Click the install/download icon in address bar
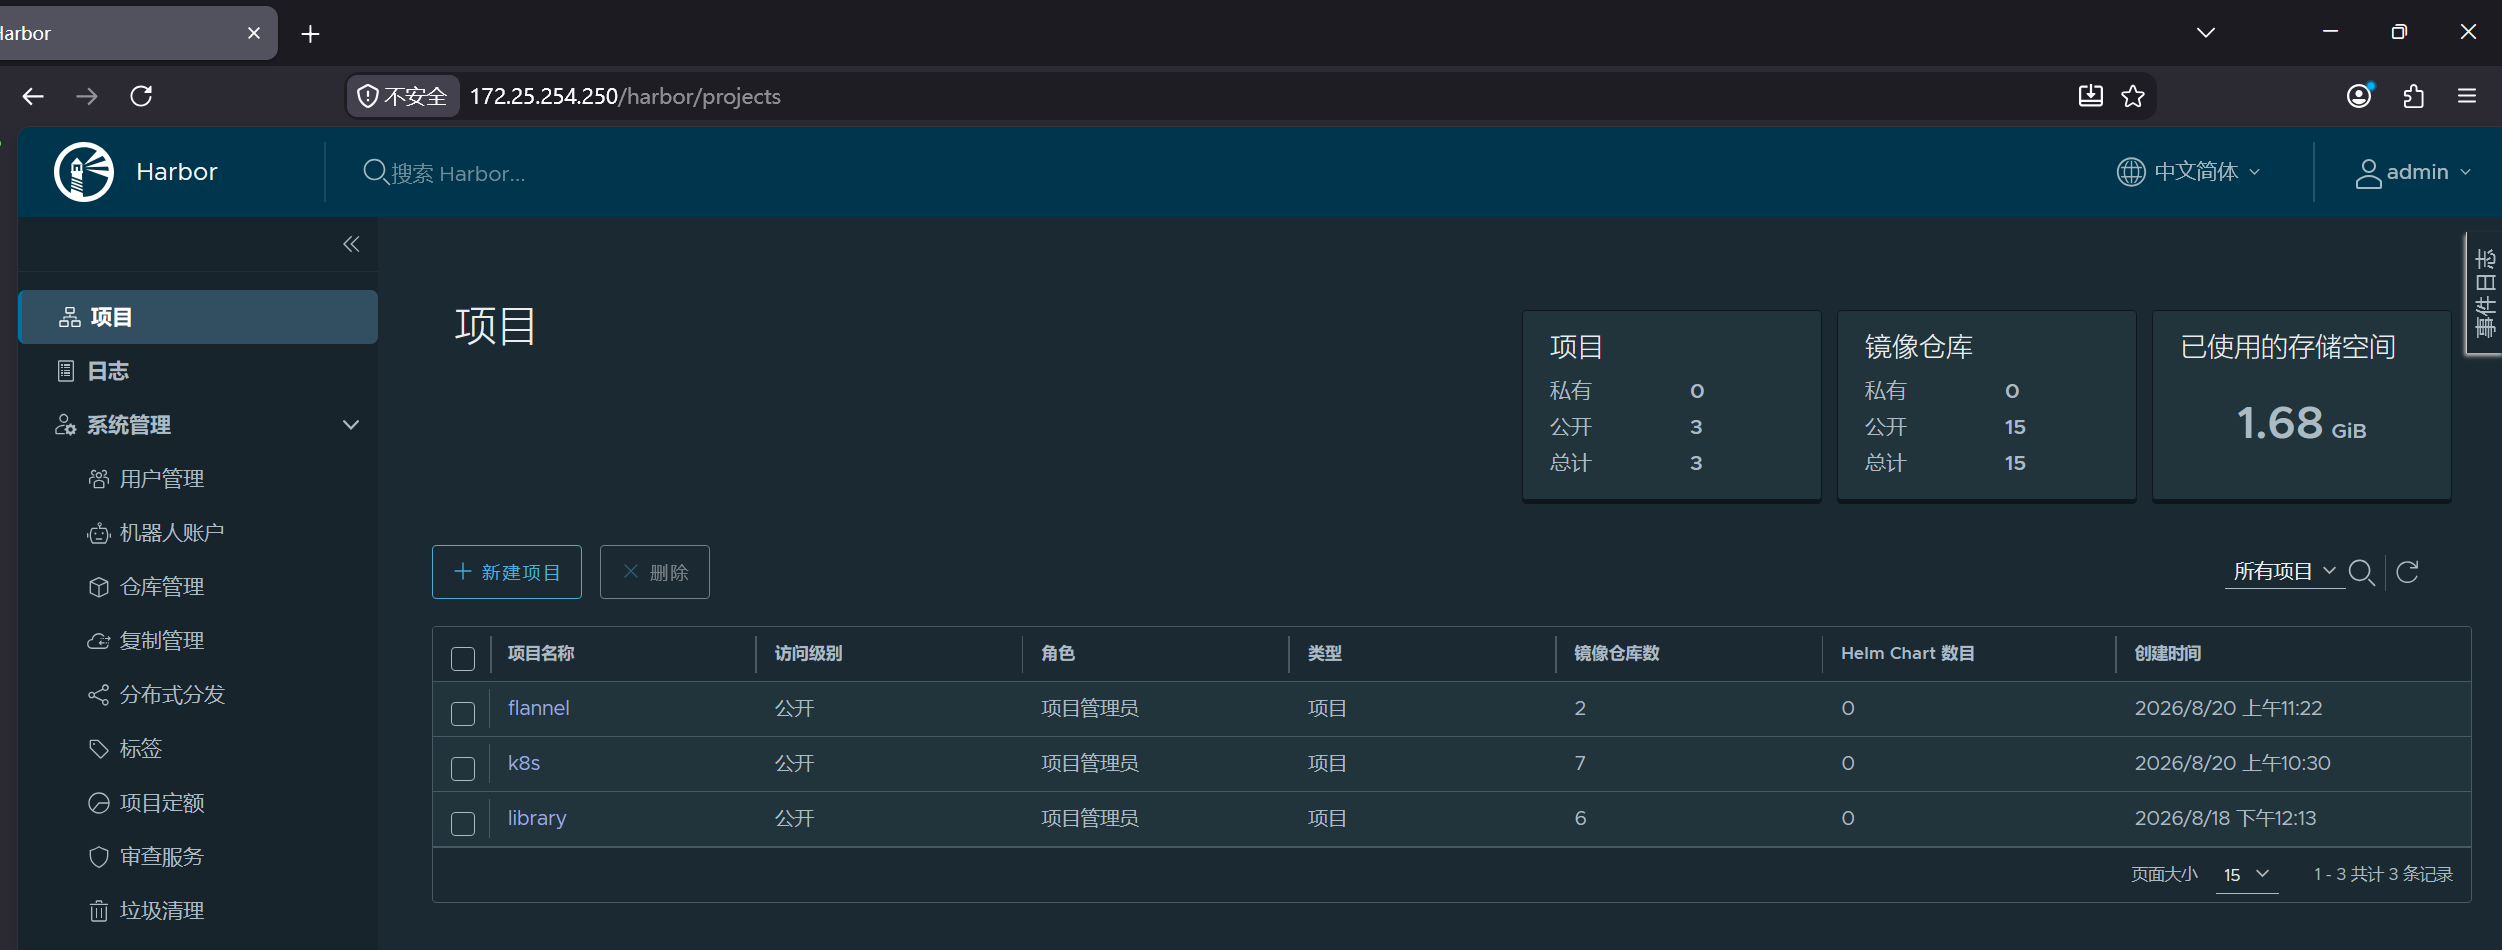Screen dimensions: 2502x950 (x=2090, y=96)
